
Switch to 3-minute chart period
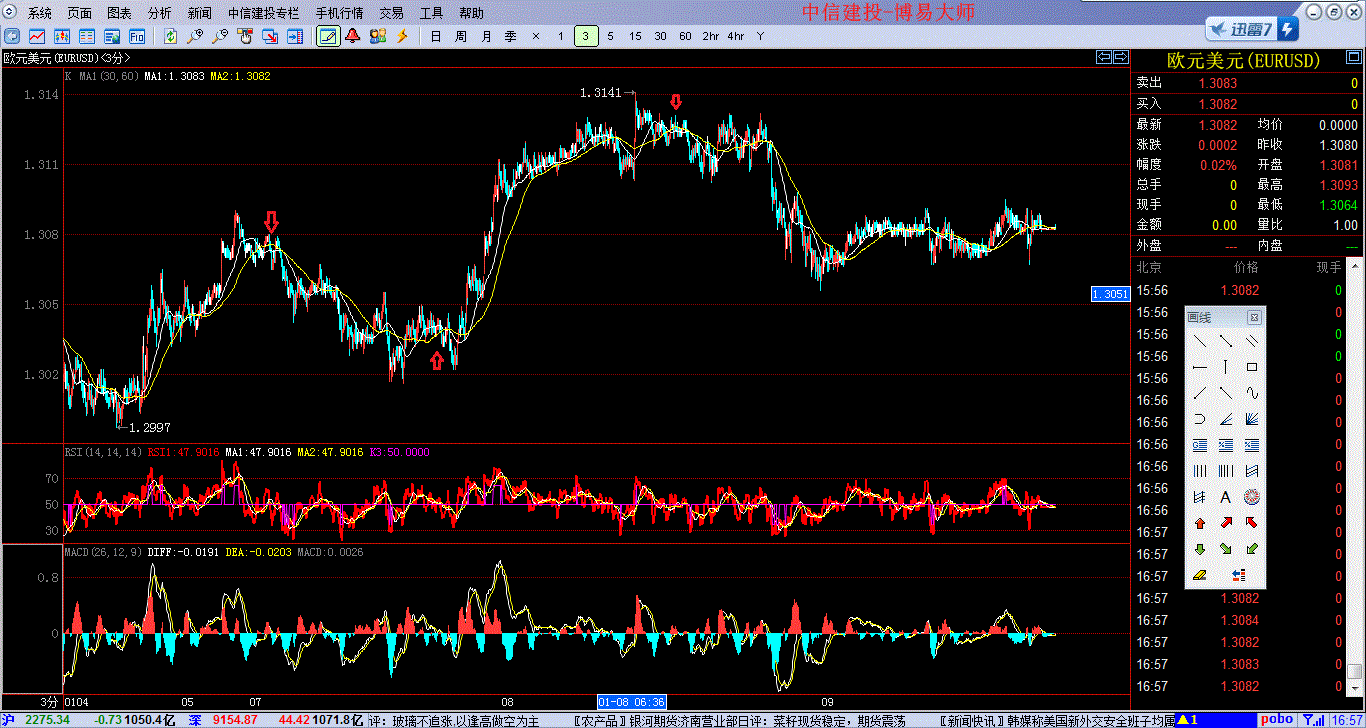click(586, 36)
